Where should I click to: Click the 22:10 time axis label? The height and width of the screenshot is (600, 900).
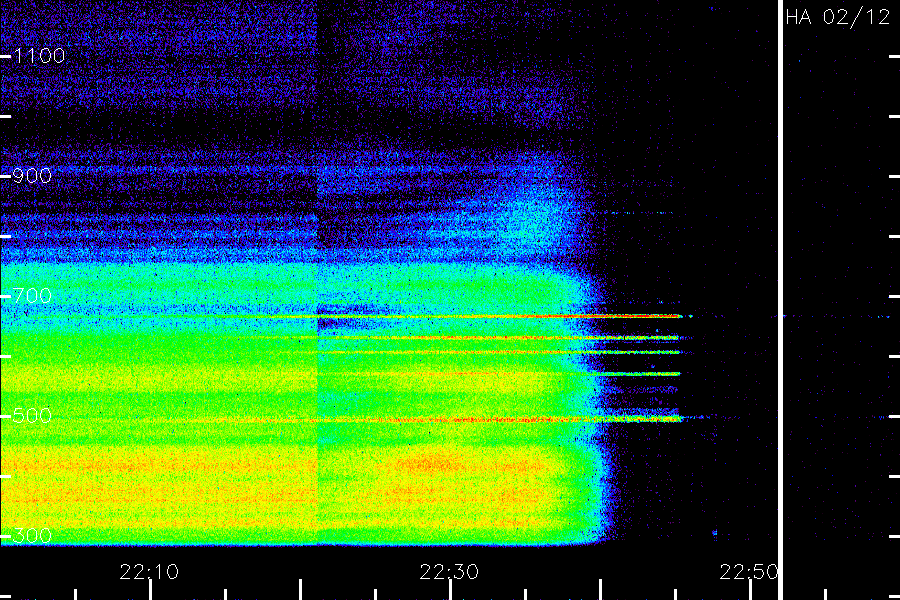coord(149,572)
